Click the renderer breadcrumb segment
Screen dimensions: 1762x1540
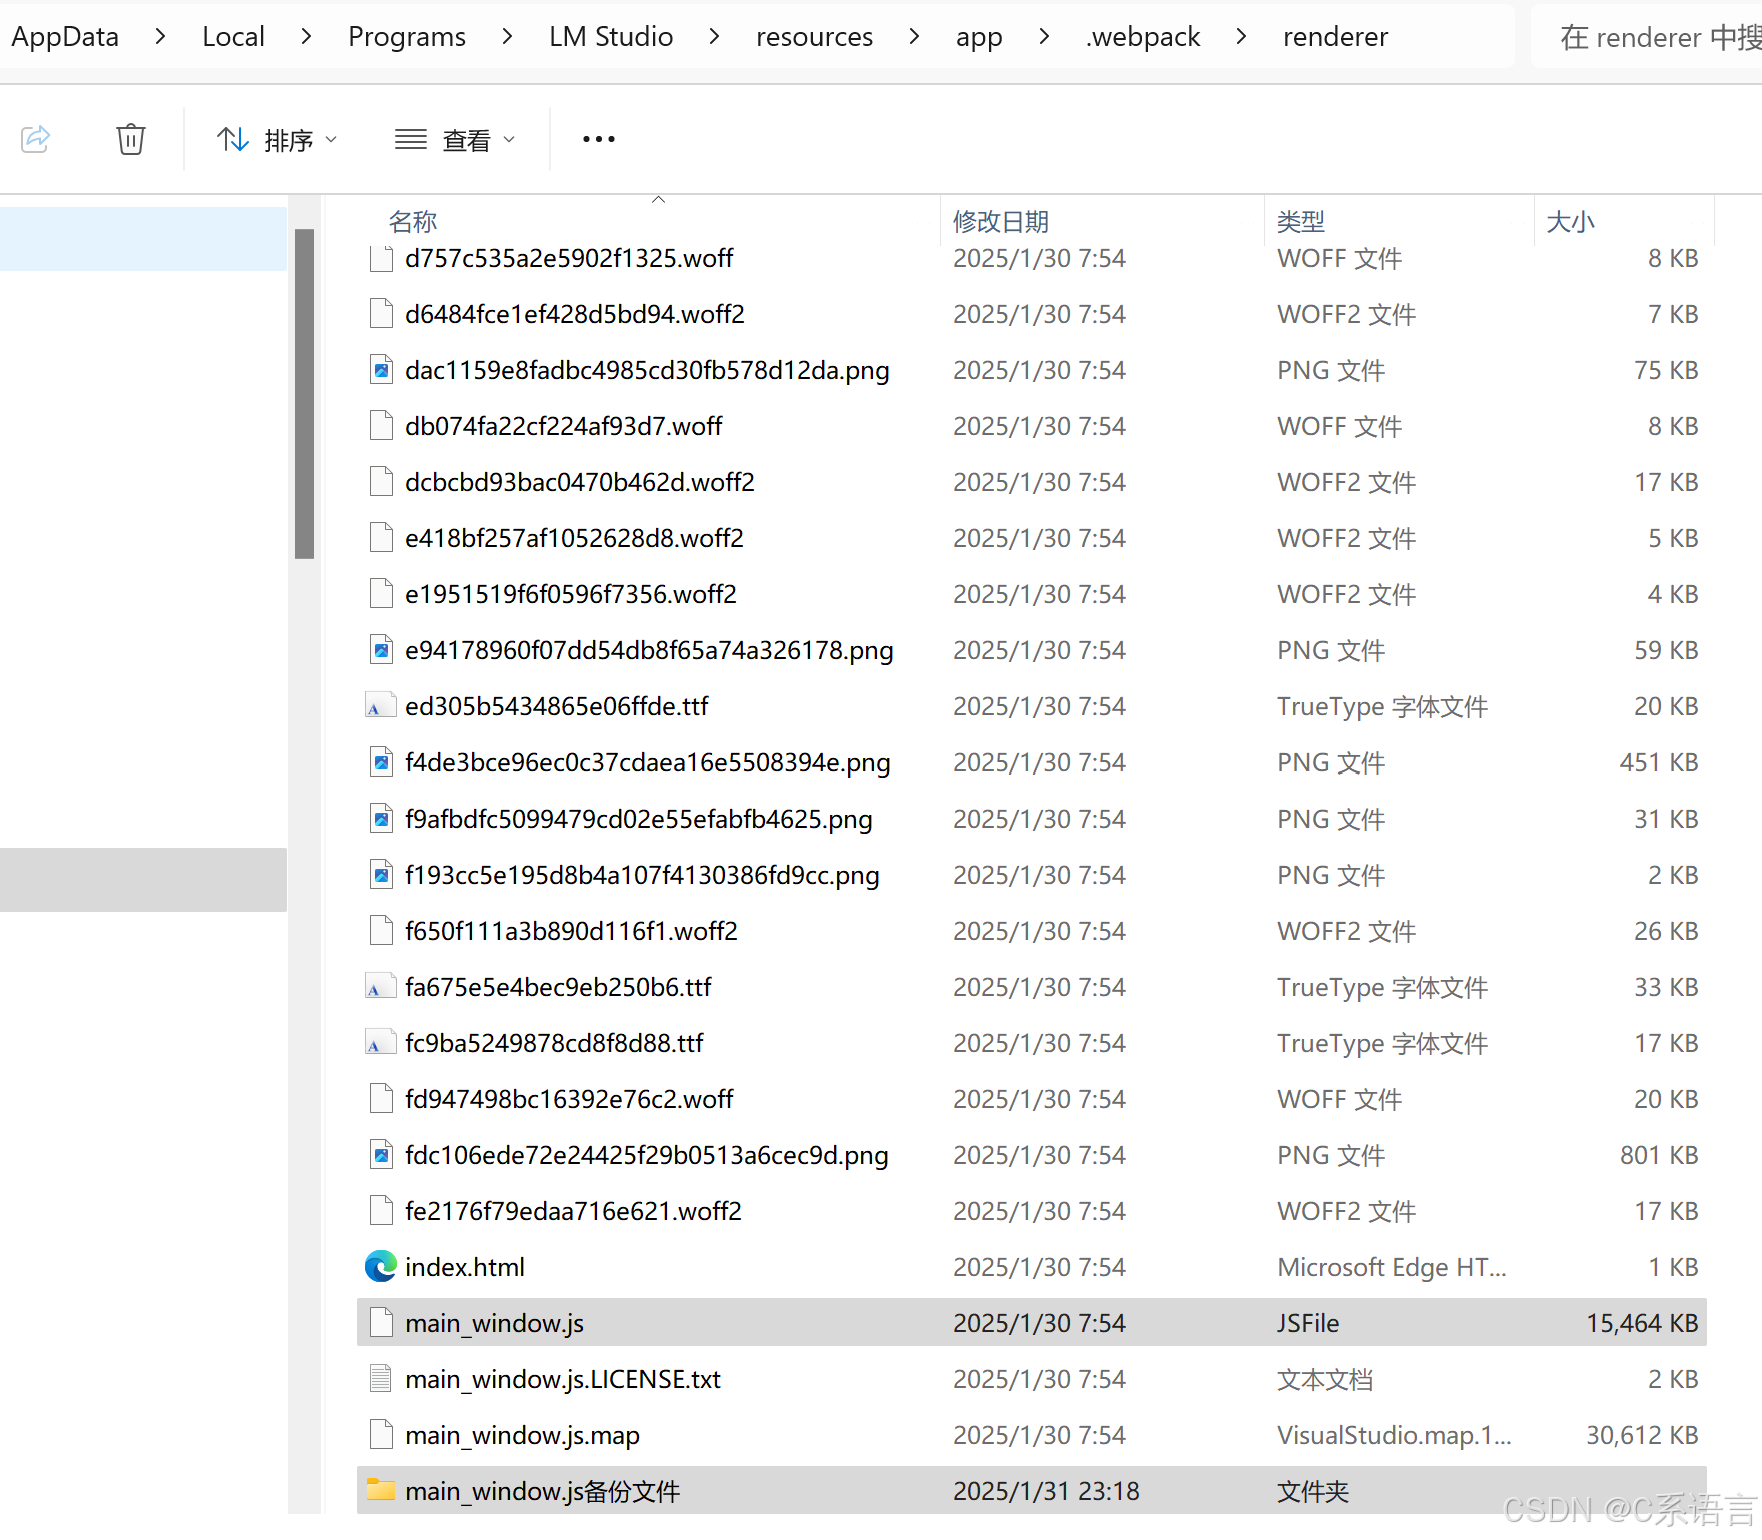(x=1335, y=37)
